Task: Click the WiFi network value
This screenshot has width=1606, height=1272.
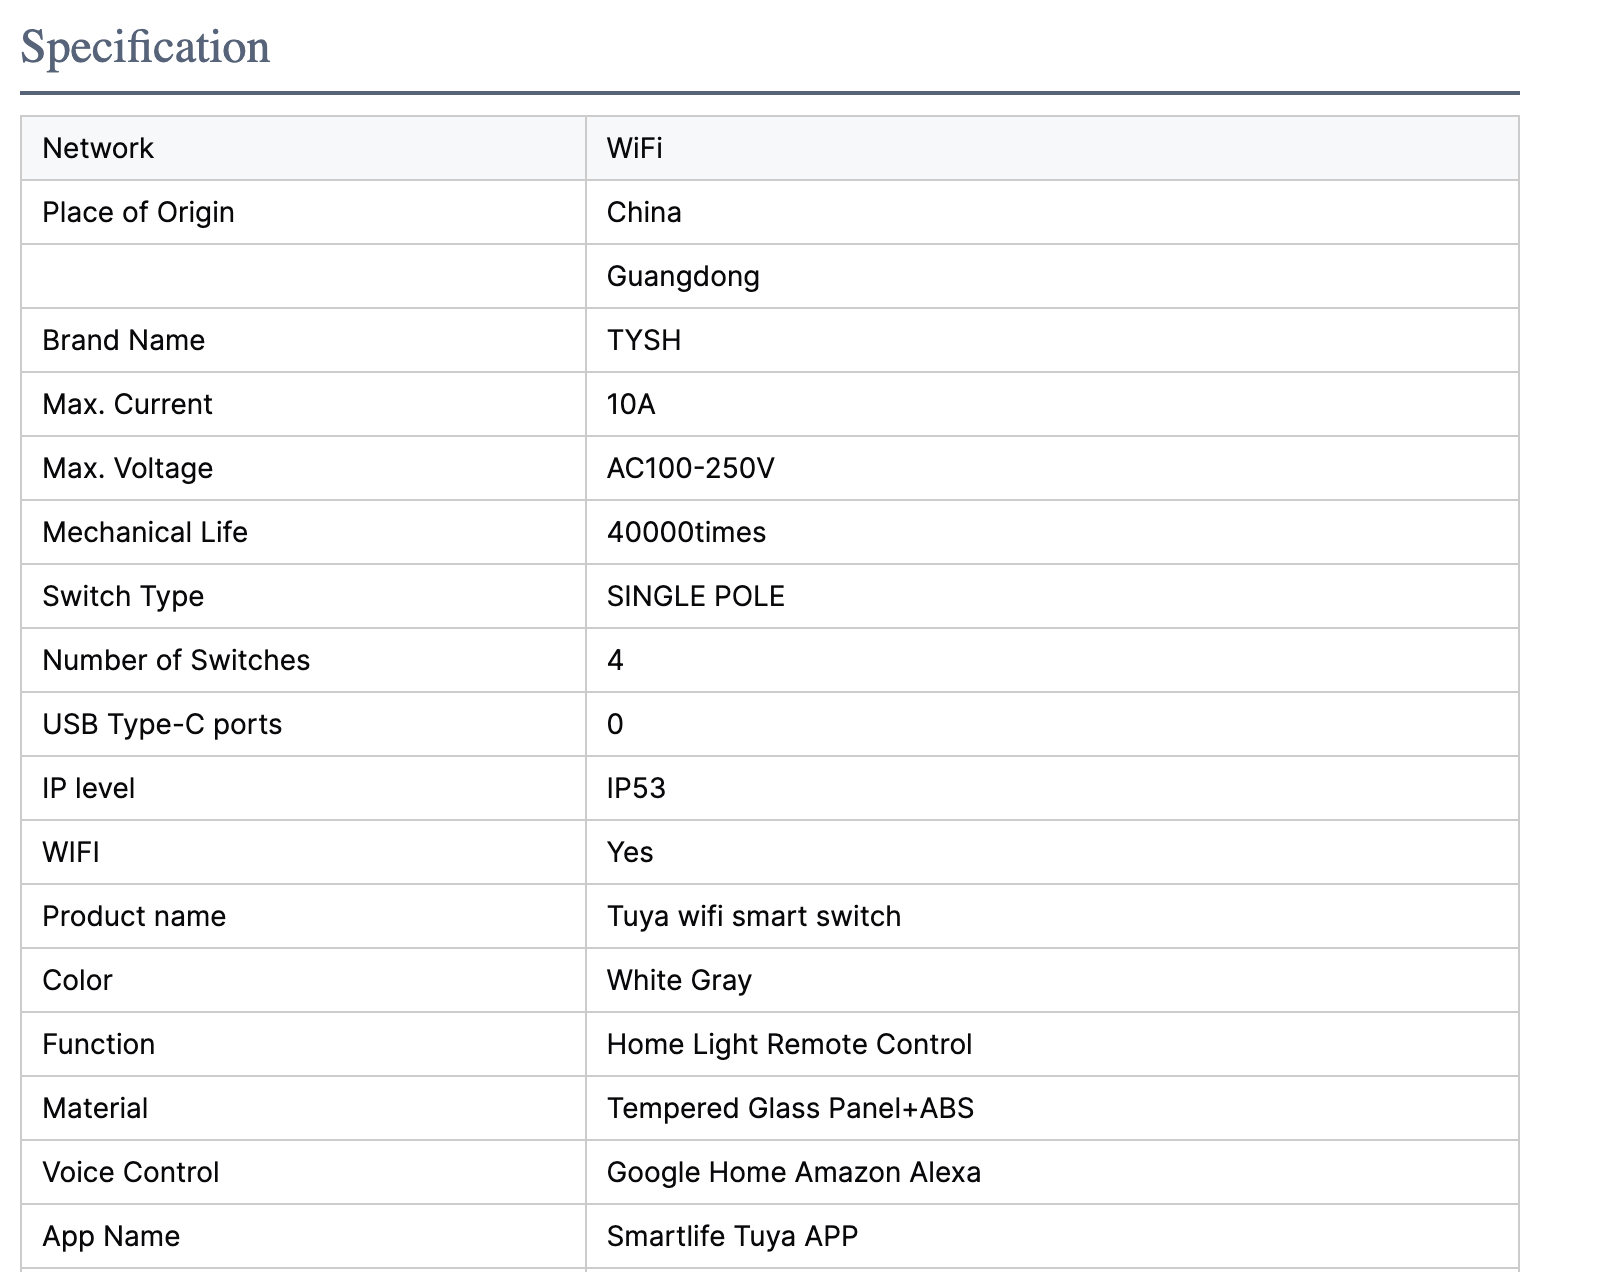Action: click(x=634, y=148)
